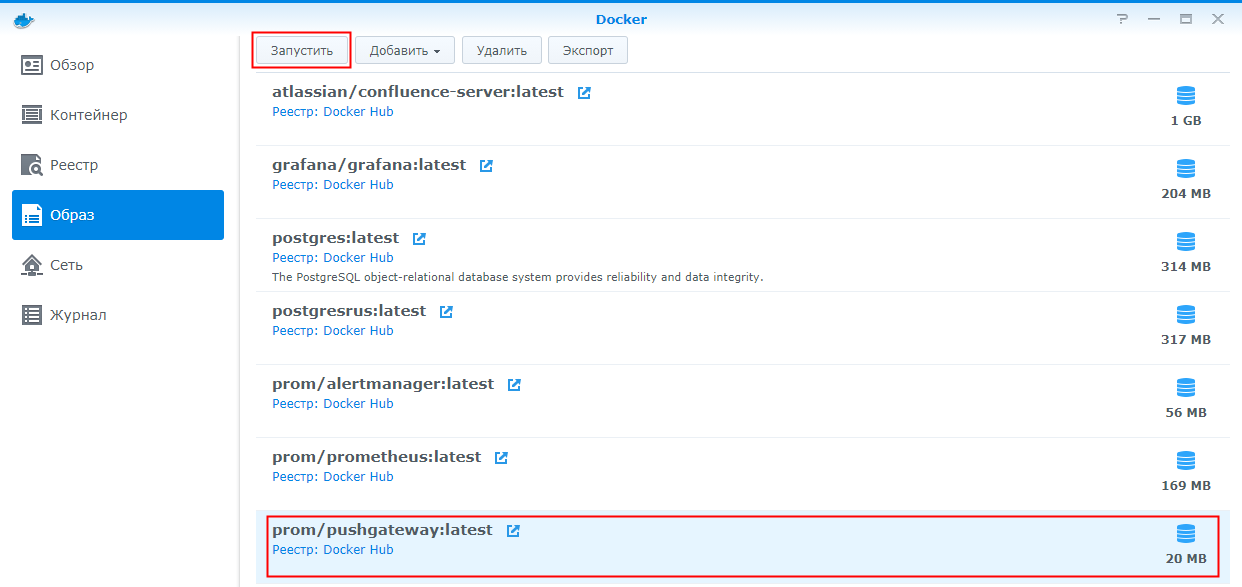
Task: Click external link icon beside postgres:latest
Action: coord(419,239)
